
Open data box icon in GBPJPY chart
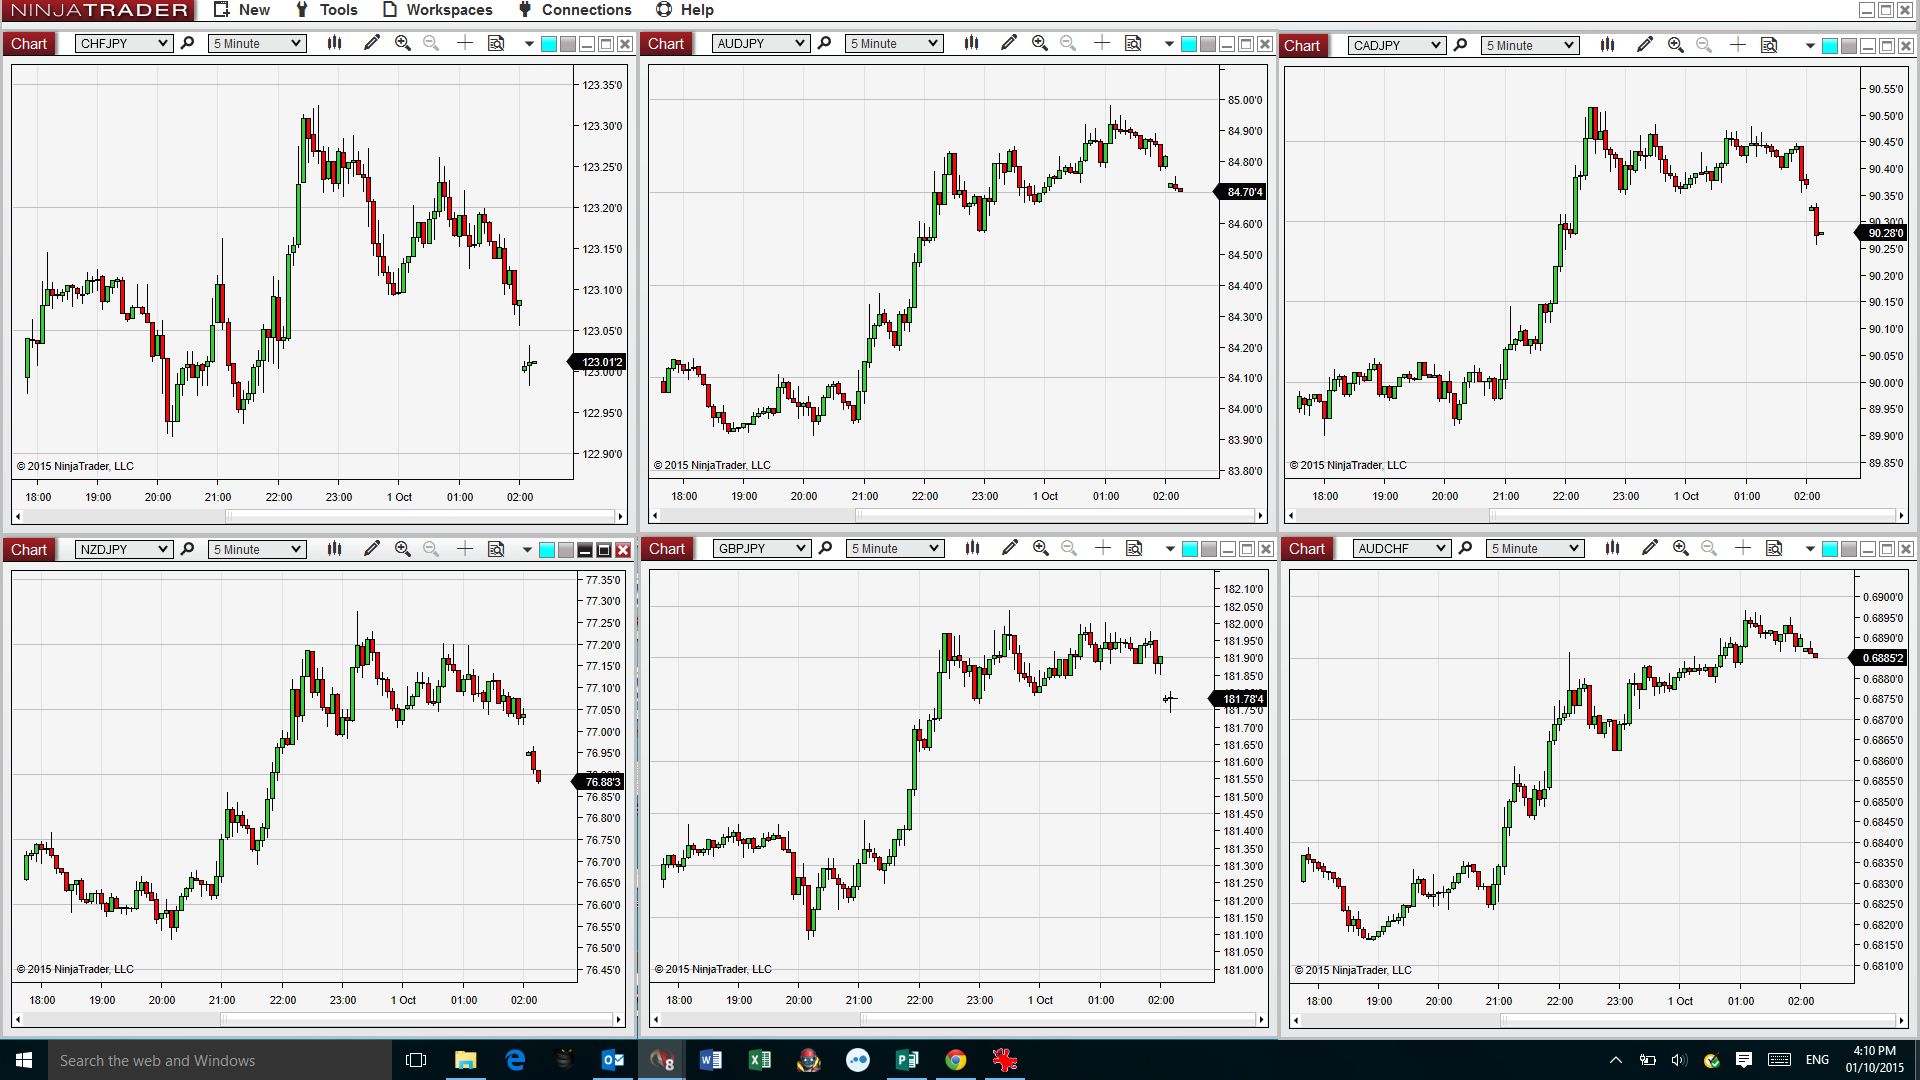(x=1134, y=548)
